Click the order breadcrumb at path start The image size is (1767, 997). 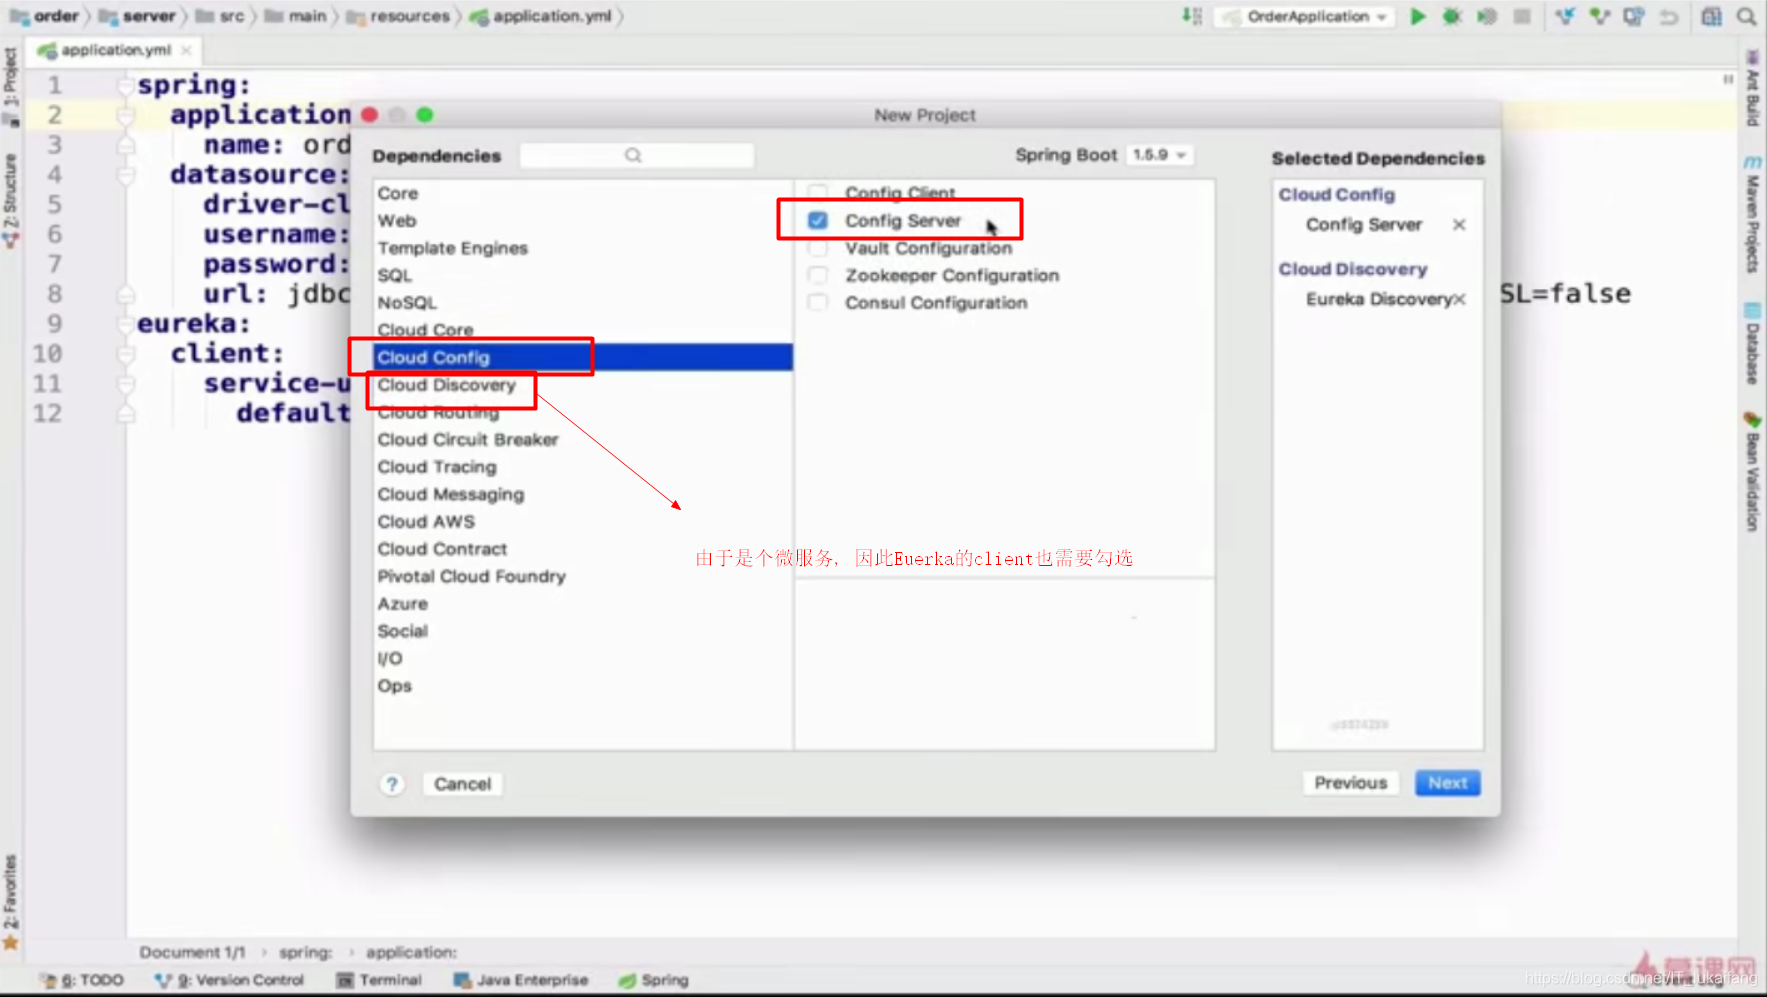click(x=44, y=16)
